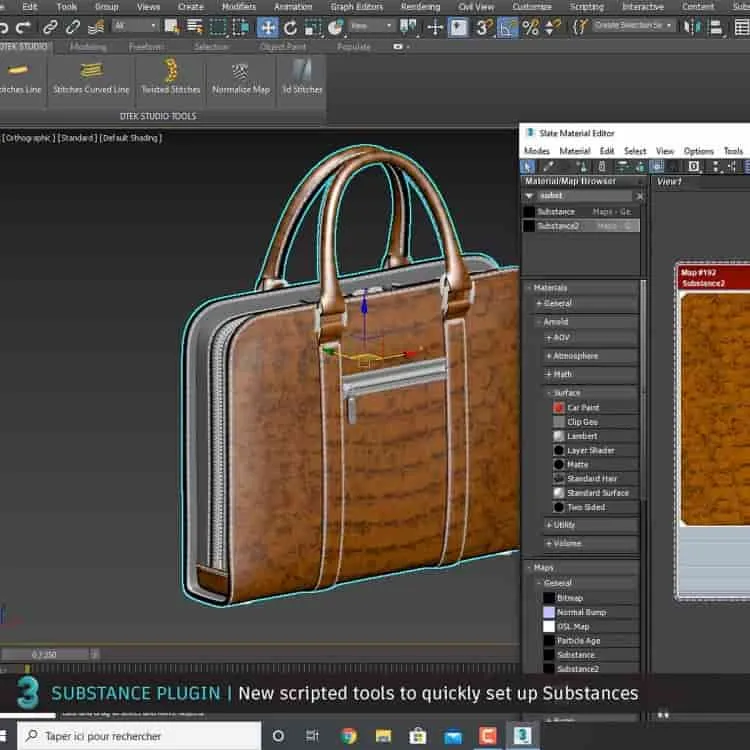Clear the browser search with X button
Image resolution: width=750 pixels, height=750 pixels.
(640, 196)
